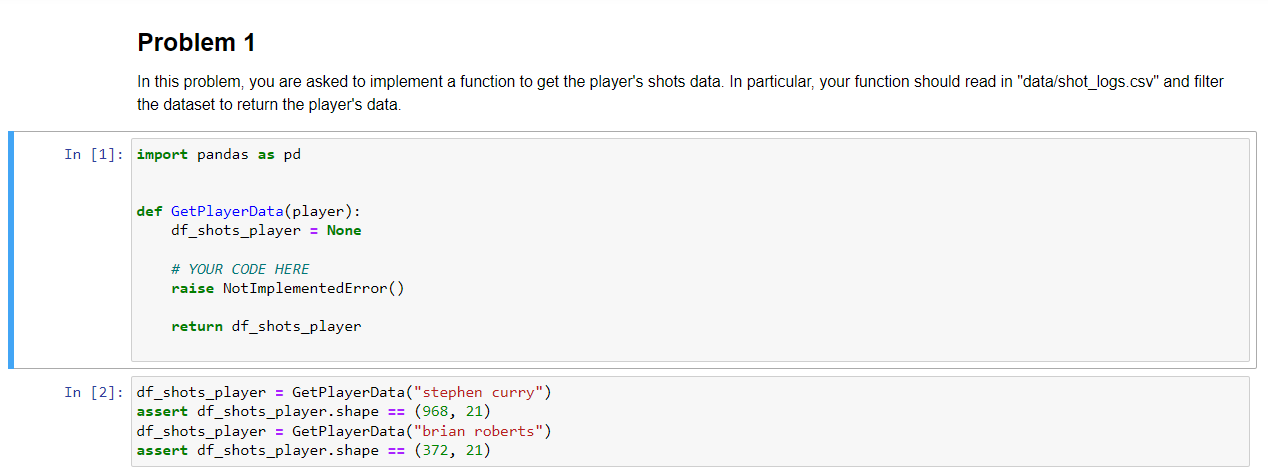1268x475 pixels.
Task: Click the None keyword in first cell
Action: 344,230
